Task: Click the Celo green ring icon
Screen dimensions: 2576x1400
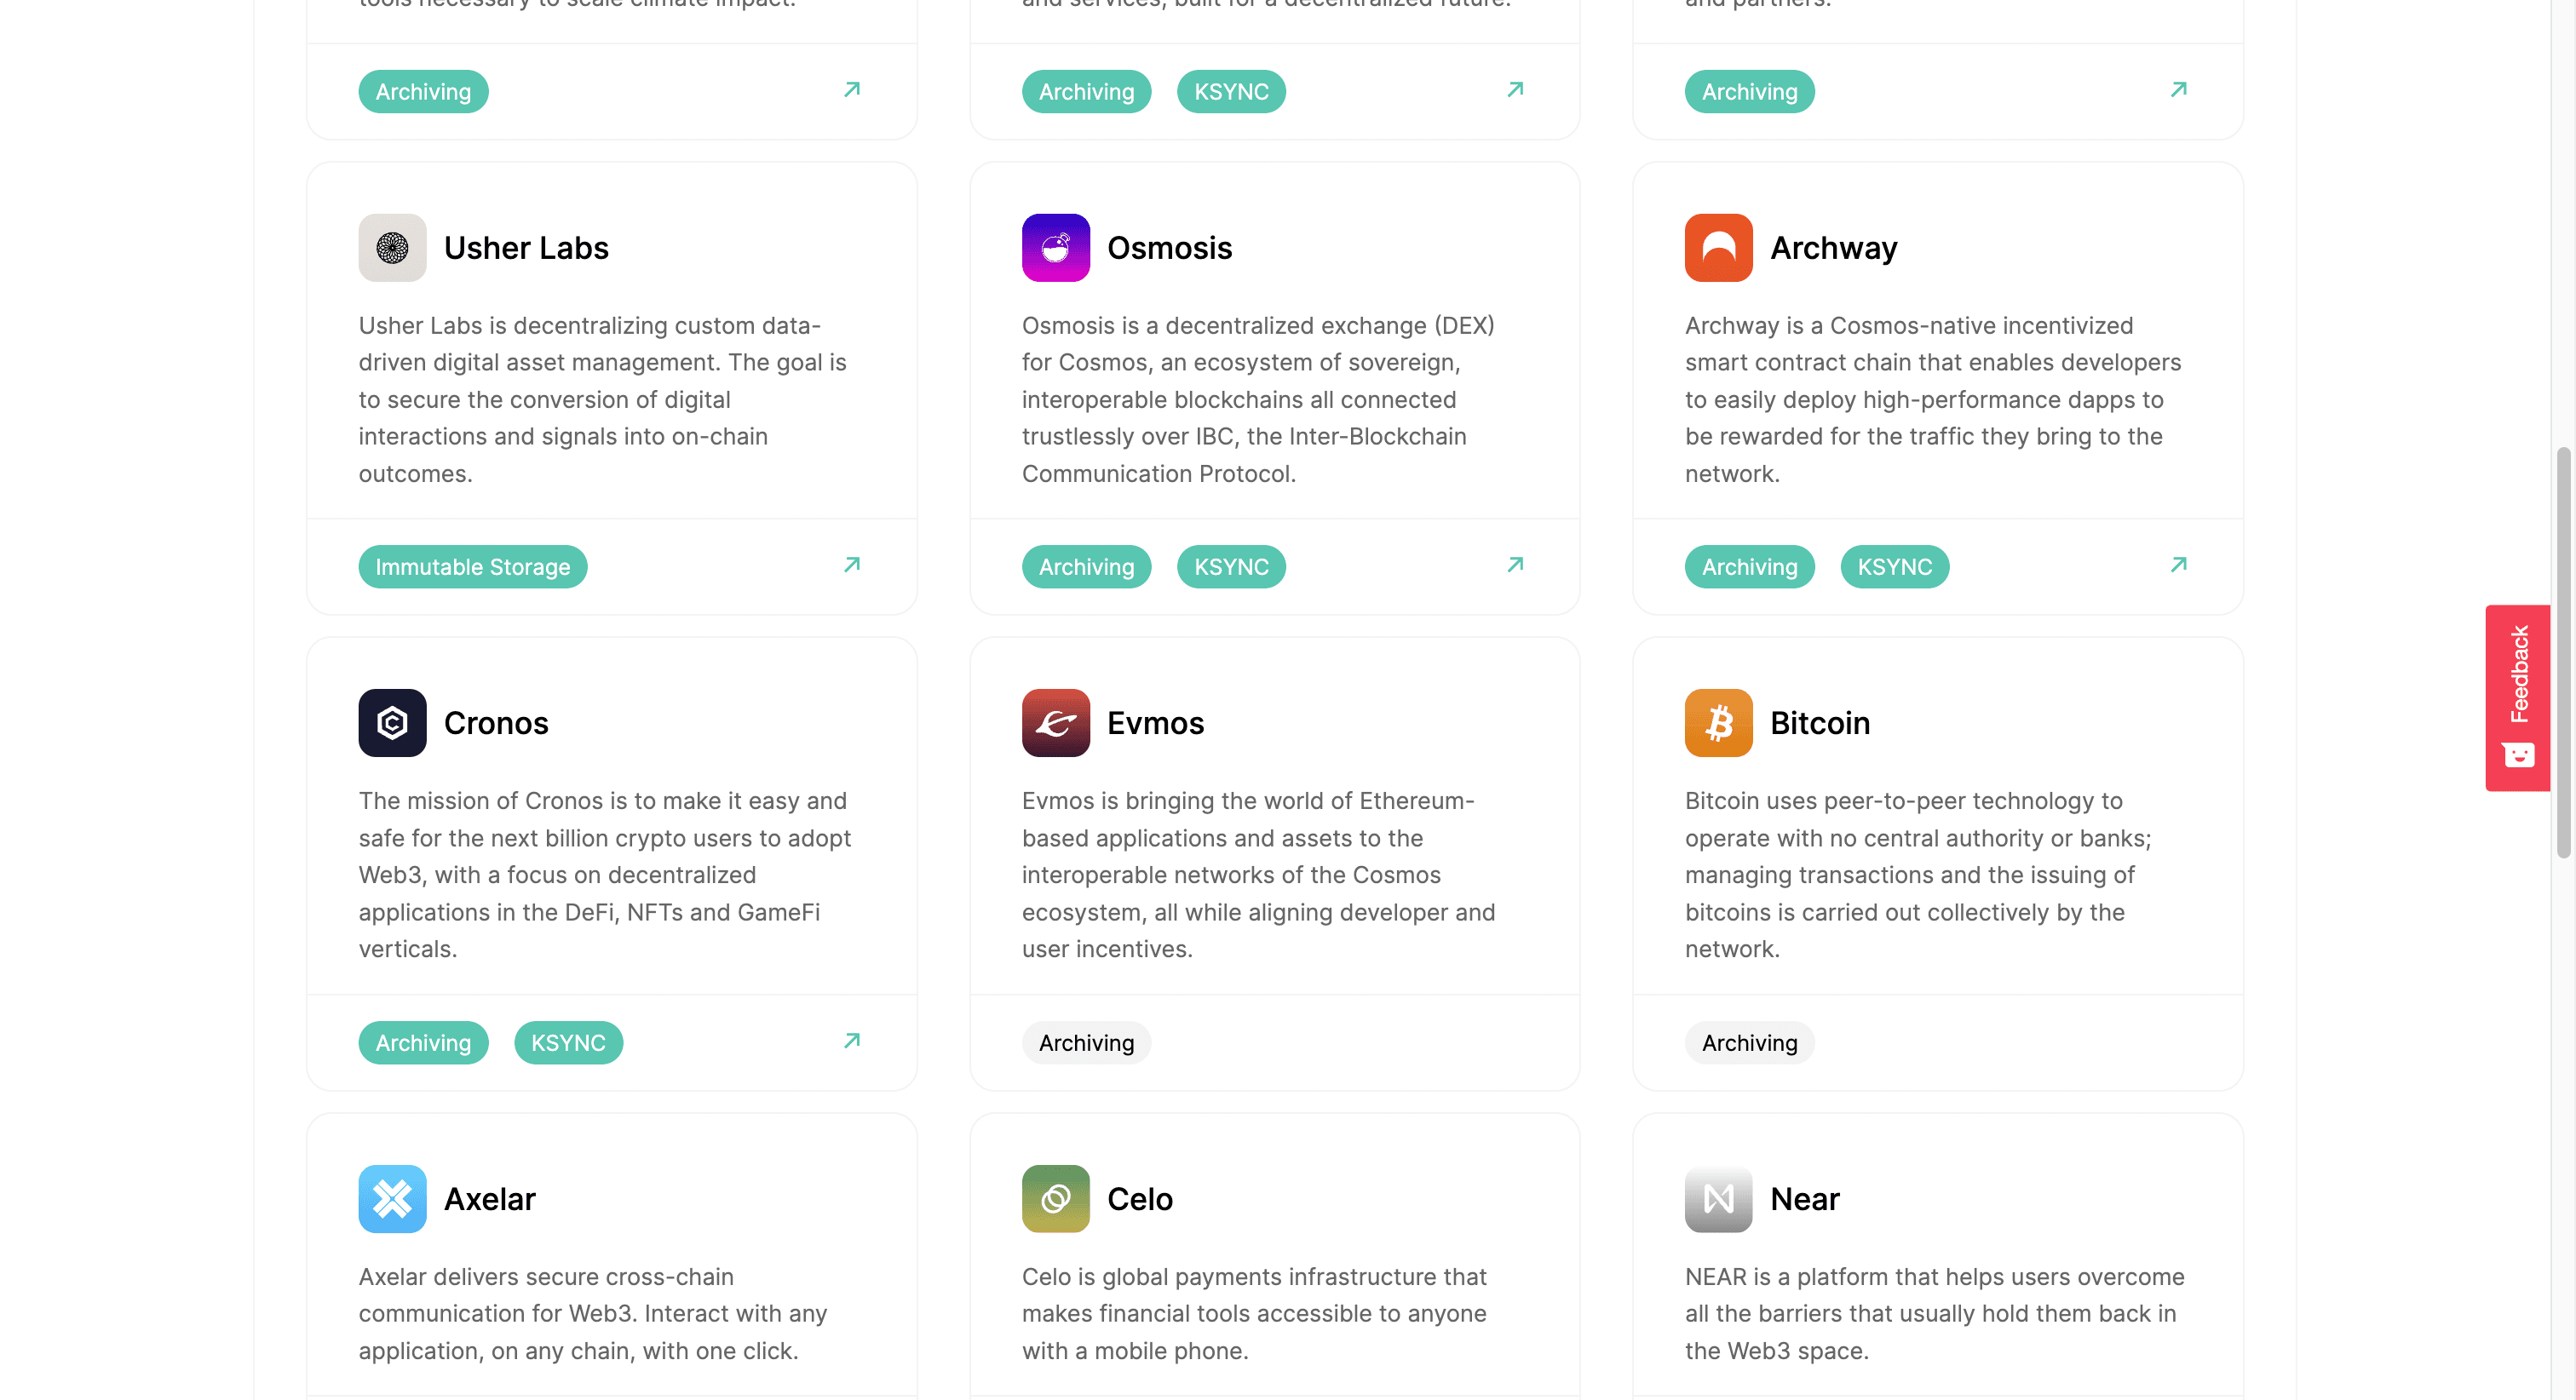Action: [1055, 1198]
